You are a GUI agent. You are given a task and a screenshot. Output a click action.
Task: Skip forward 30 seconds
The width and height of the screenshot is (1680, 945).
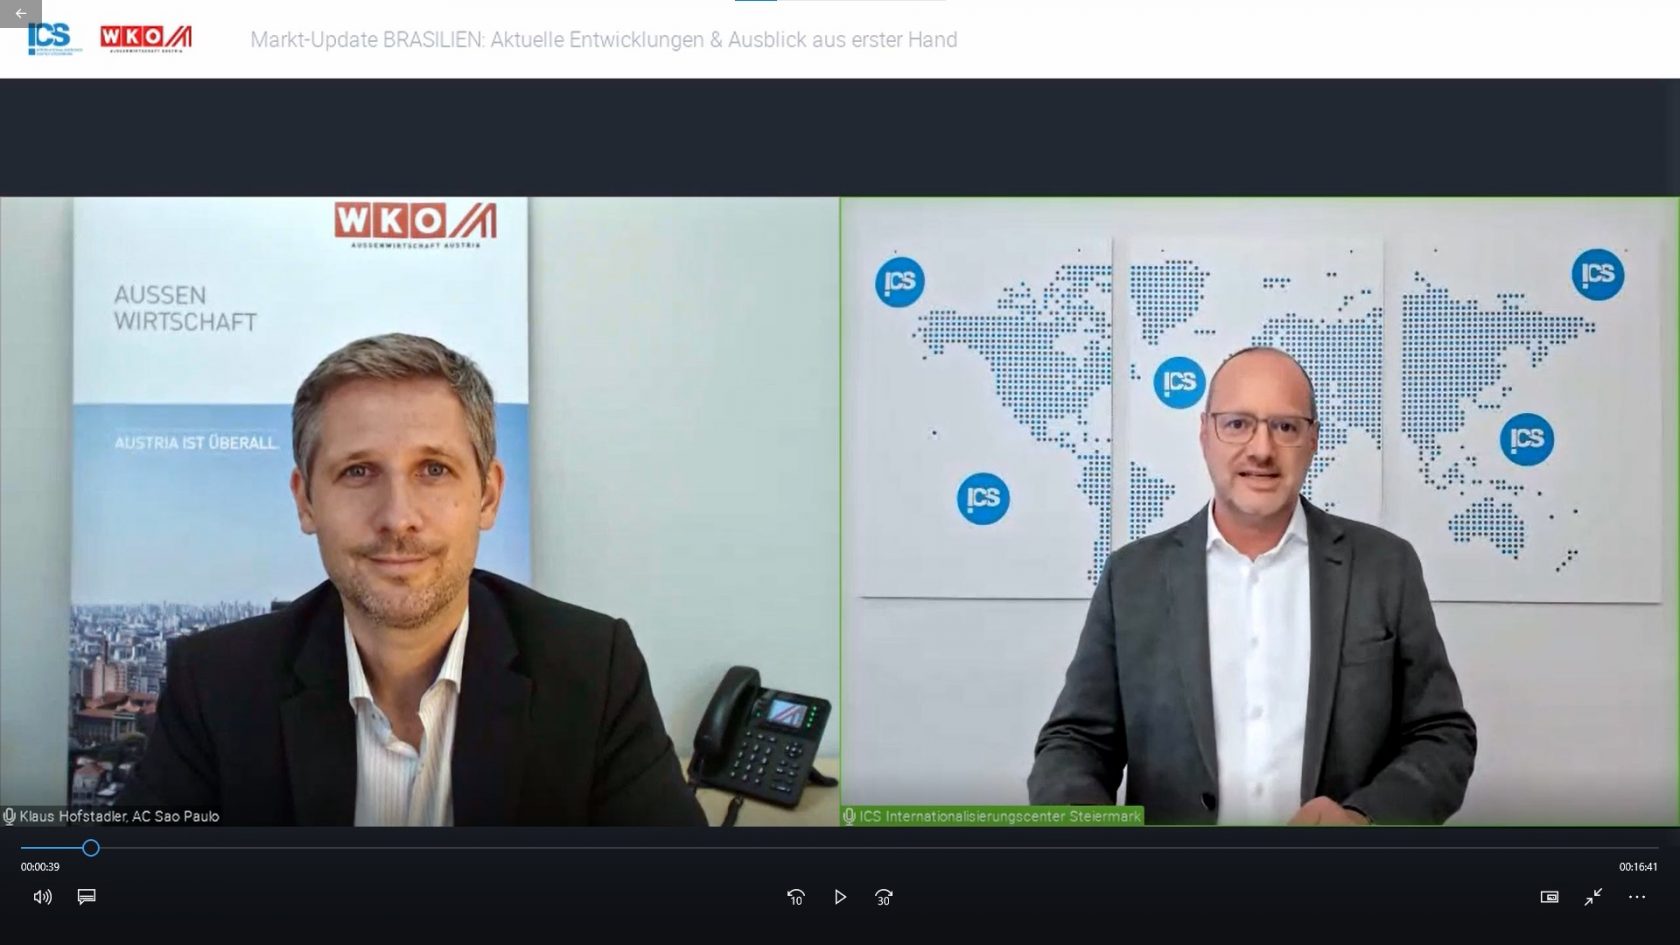[884, 897]
